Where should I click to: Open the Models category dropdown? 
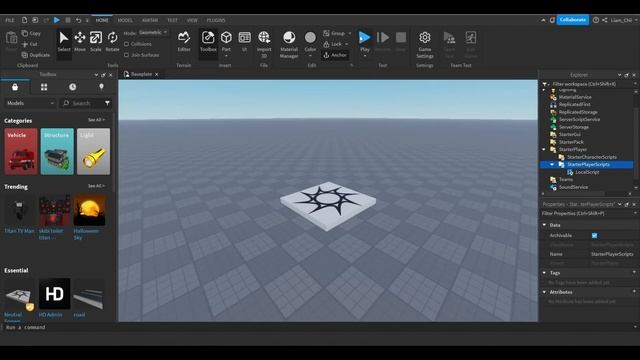click(29, 103)
